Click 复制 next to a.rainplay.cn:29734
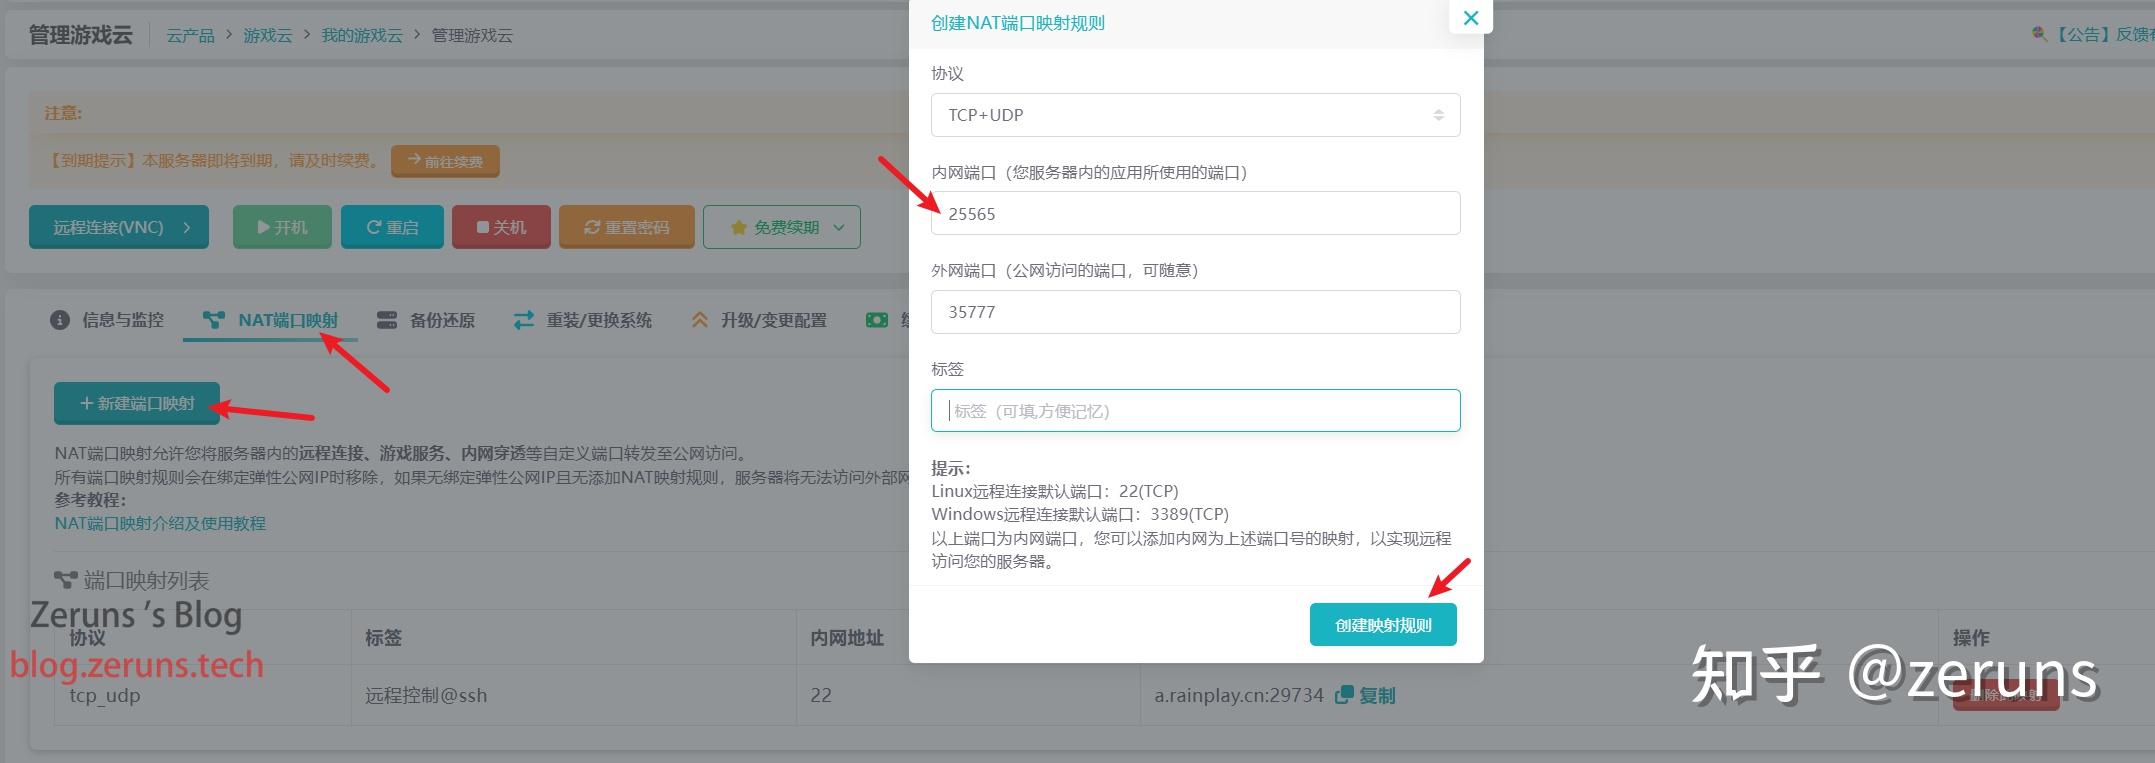The height and width of the screenshot is (763, 2155). click(x=1377, y=695)
